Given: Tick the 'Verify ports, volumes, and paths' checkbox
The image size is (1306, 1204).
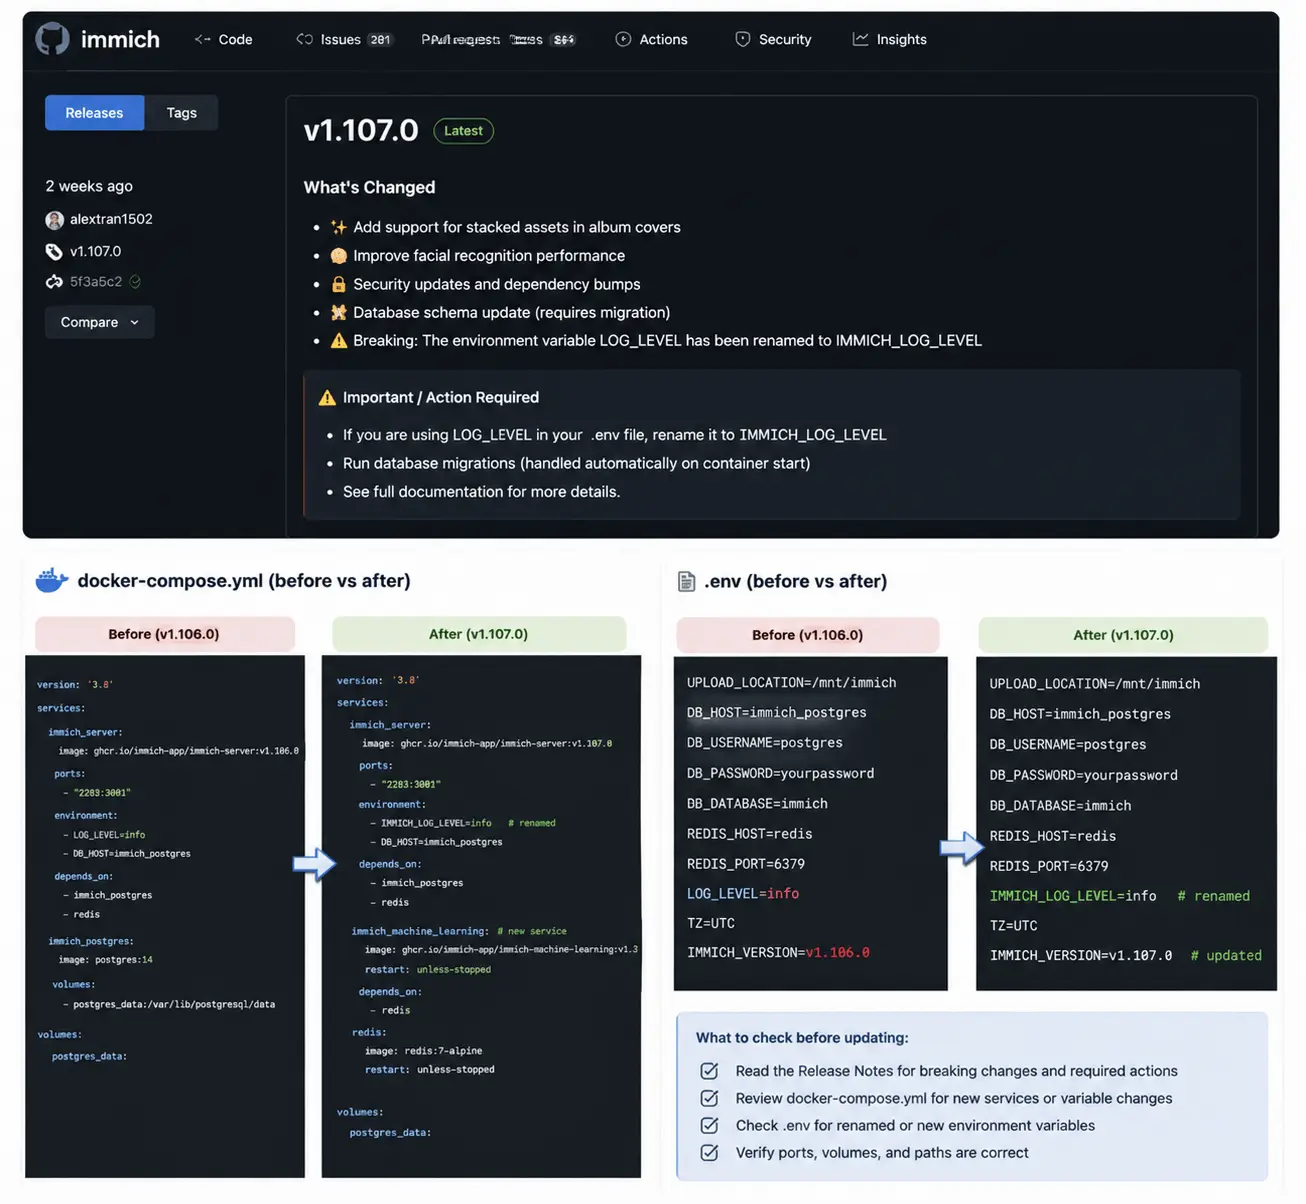Looking at the screenshot, I should 709,1152.
